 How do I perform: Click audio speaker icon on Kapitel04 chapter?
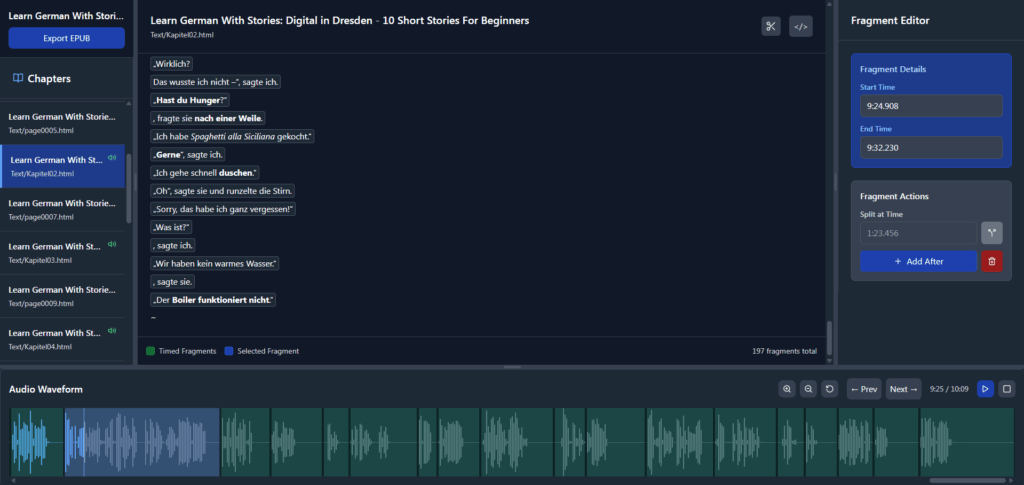tap(112, 330)
